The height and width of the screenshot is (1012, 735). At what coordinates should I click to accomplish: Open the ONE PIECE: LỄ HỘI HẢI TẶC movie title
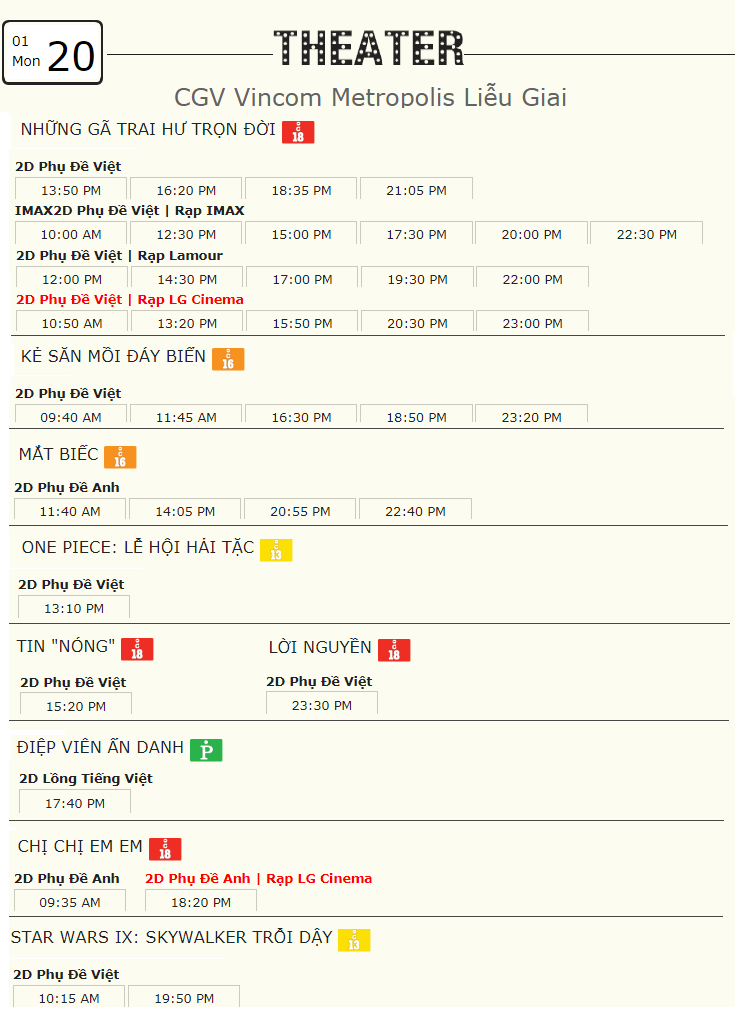point(138,547)
